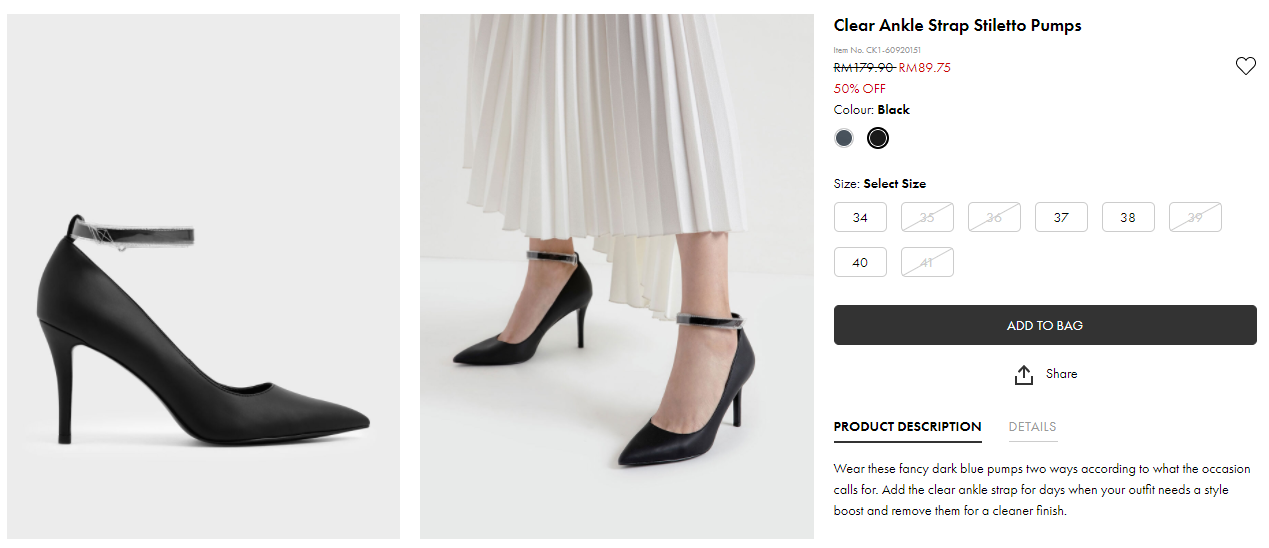The width and height of the screenshot is (1269, 548).
Task: Click the Share text link
Action: point(1061,374)
